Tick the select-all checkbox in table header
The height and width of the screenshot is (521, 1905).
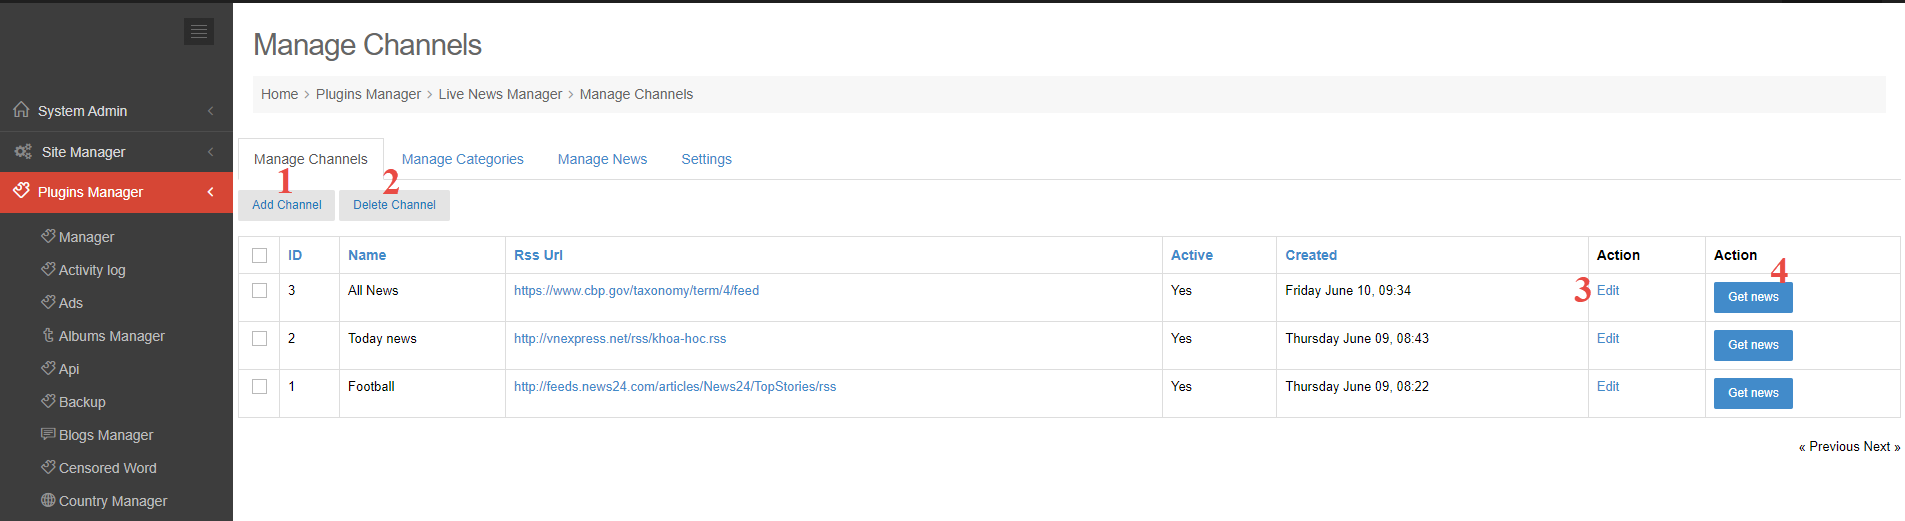[260, 255]
